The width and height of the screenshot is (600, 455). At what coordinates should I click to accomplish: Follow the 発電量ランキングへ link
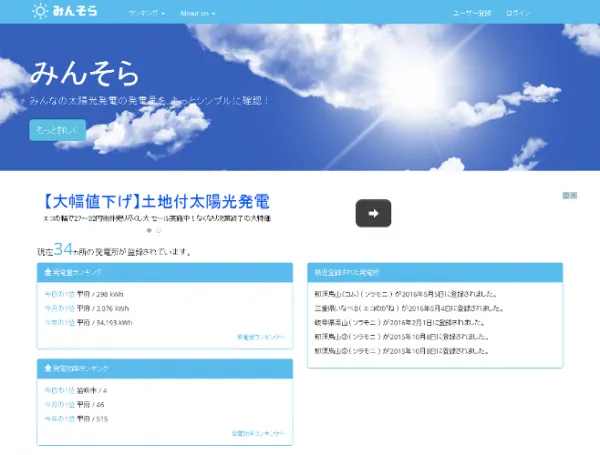(x=261, y=337)
